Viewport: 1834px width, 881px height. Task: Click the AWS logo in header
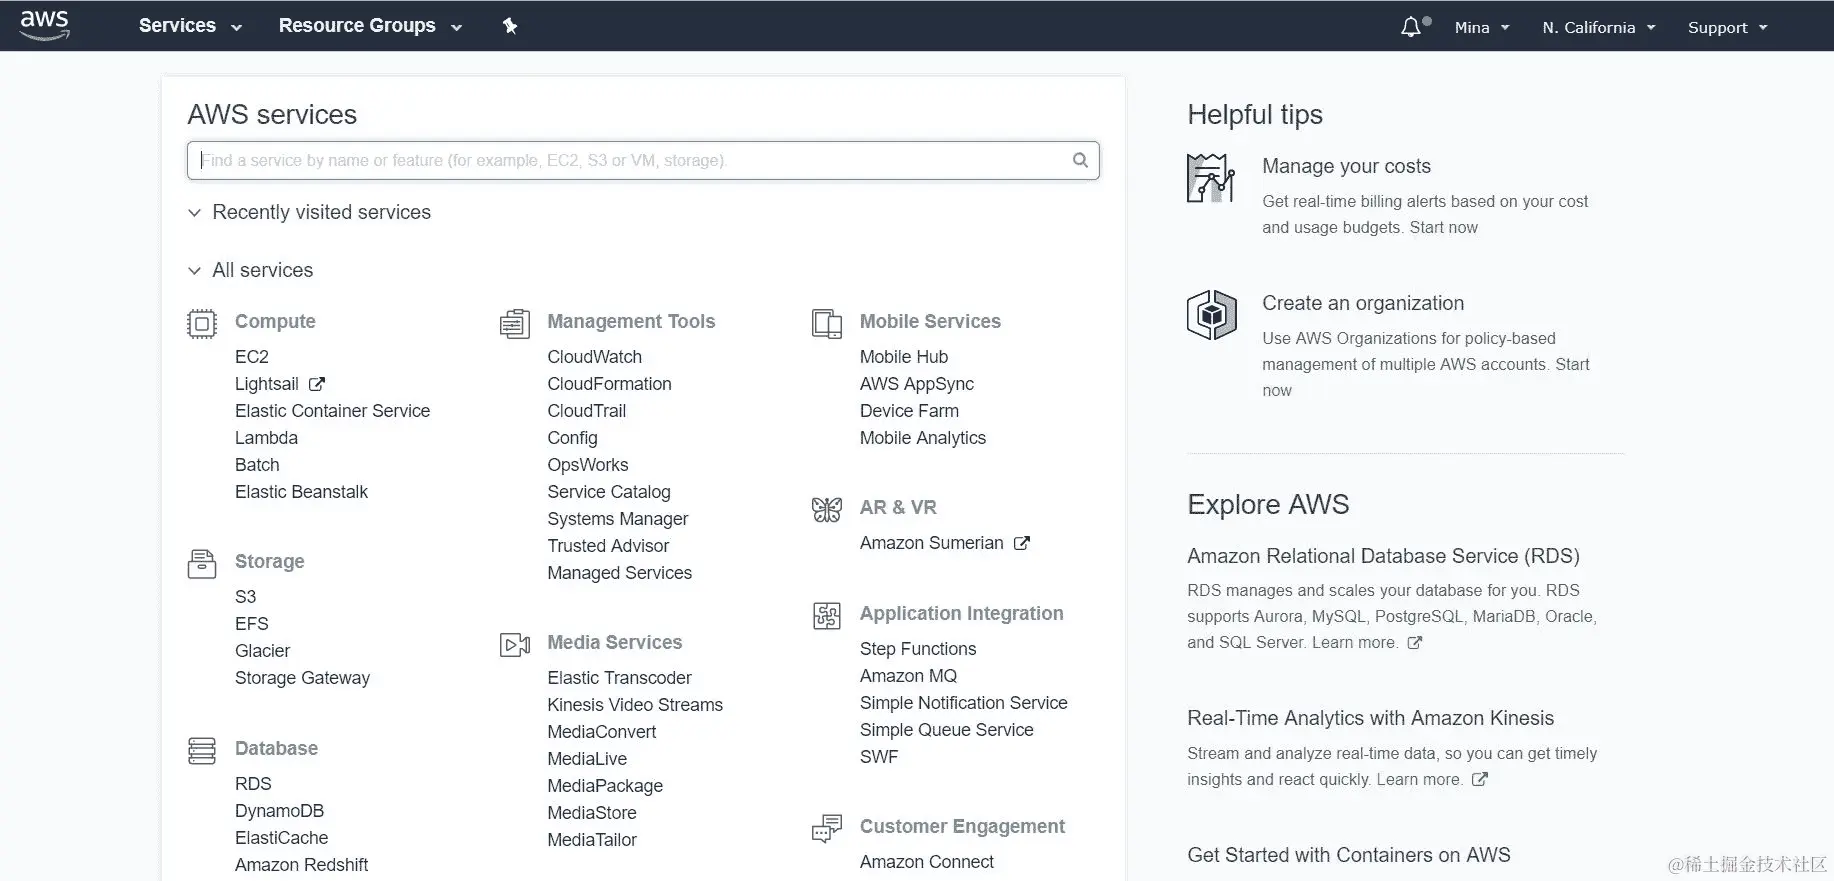(45, 25)
